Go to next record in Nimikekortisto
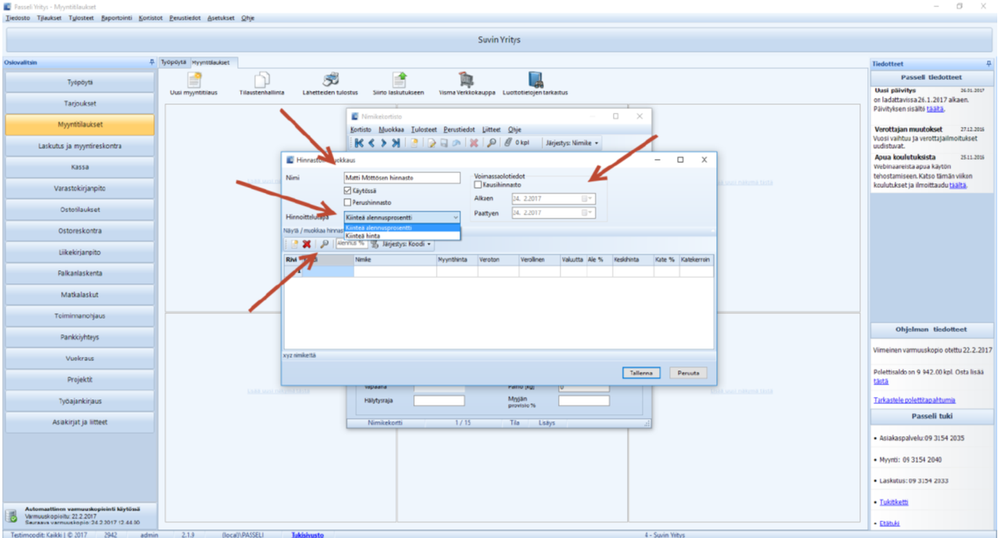Viewport: 998px width, 538px height. [x=383, y=143]
